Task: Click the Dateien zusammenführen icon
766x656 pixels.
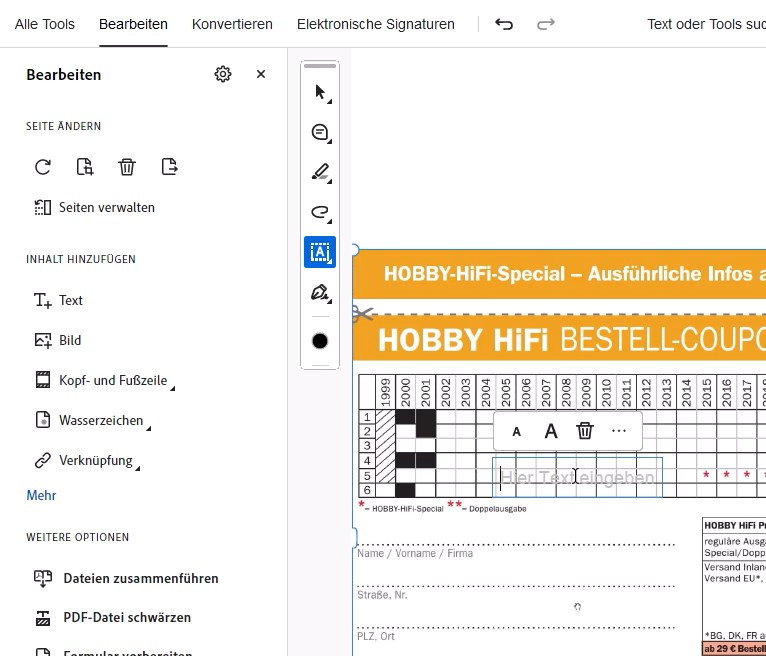Action: [43, 578]
